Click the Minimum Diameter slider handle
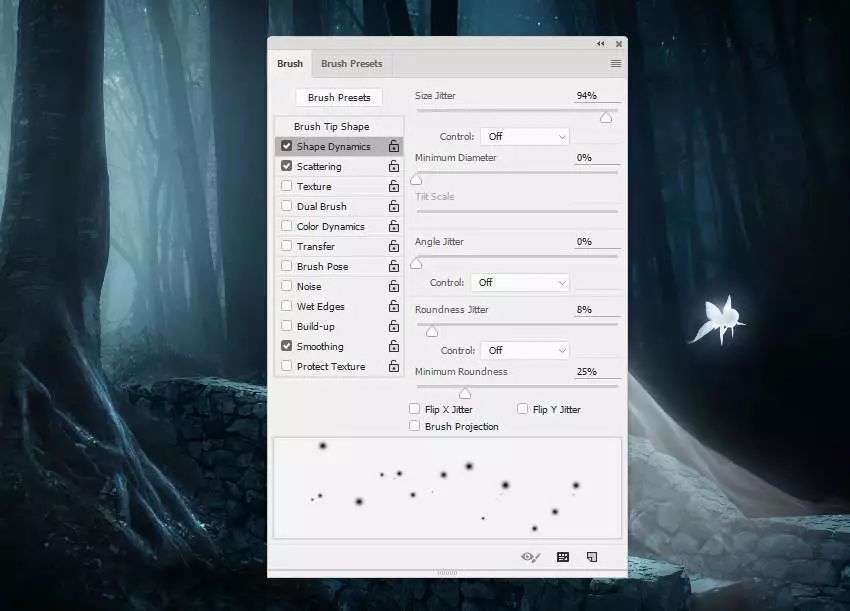 tap(416, 179)
